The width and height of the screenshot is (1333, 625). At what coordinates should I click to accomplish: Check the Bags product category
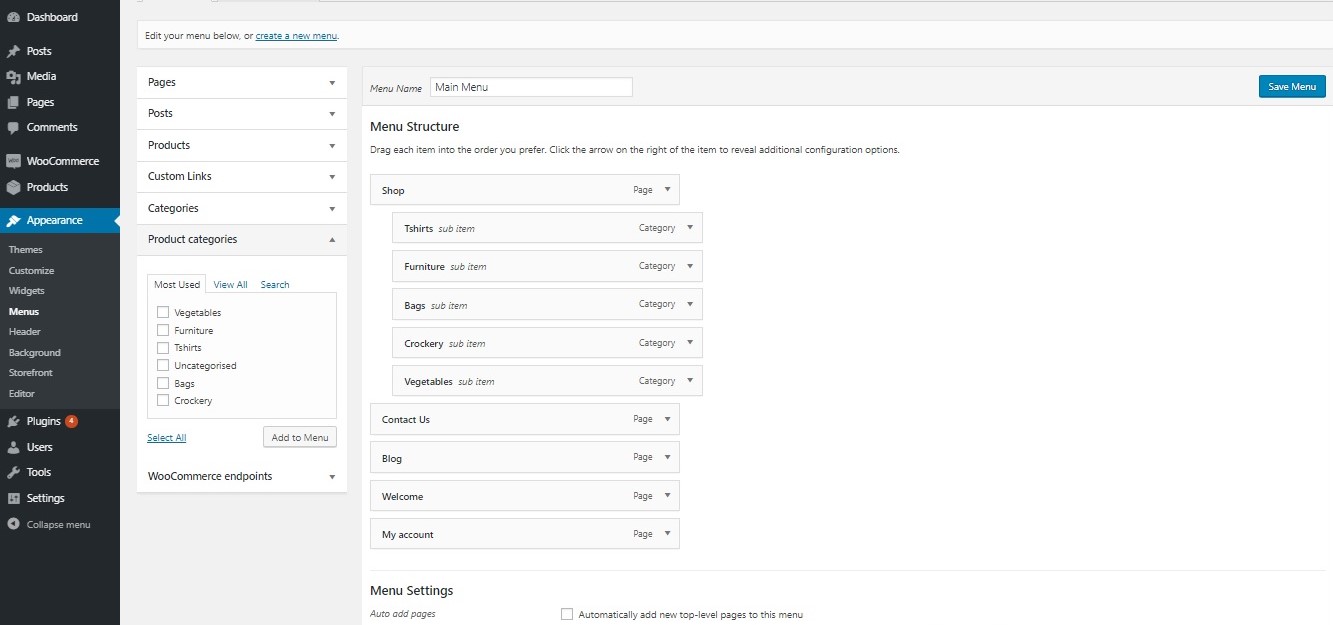pyautogui.click(x=163, y=383)
